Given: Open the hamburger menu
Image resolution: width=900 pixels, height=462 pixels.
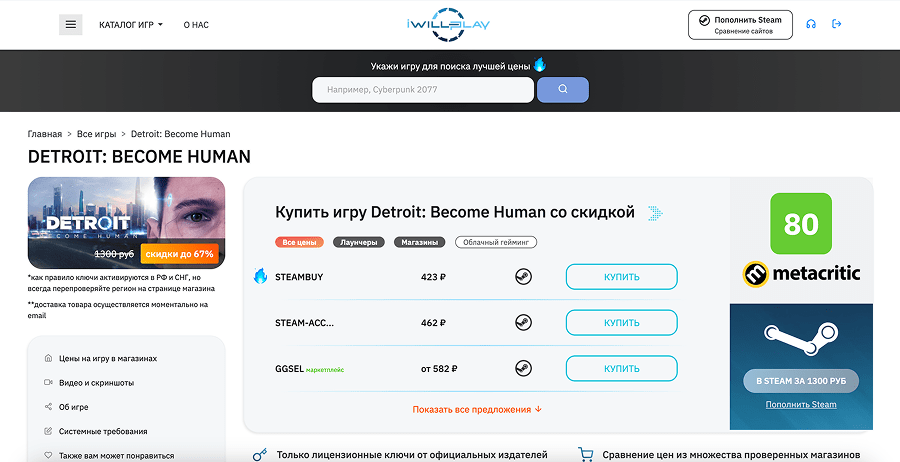Looking at the screenshot, I should tap(71, 25).
